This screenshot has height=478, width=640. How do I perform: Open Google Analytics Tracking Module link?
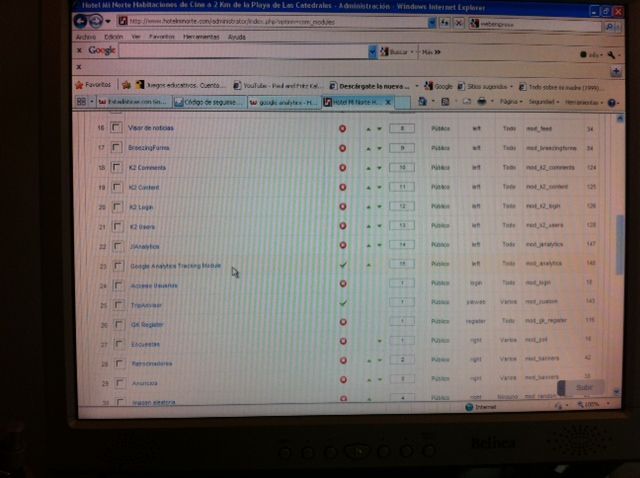click(x=176, y=266)
